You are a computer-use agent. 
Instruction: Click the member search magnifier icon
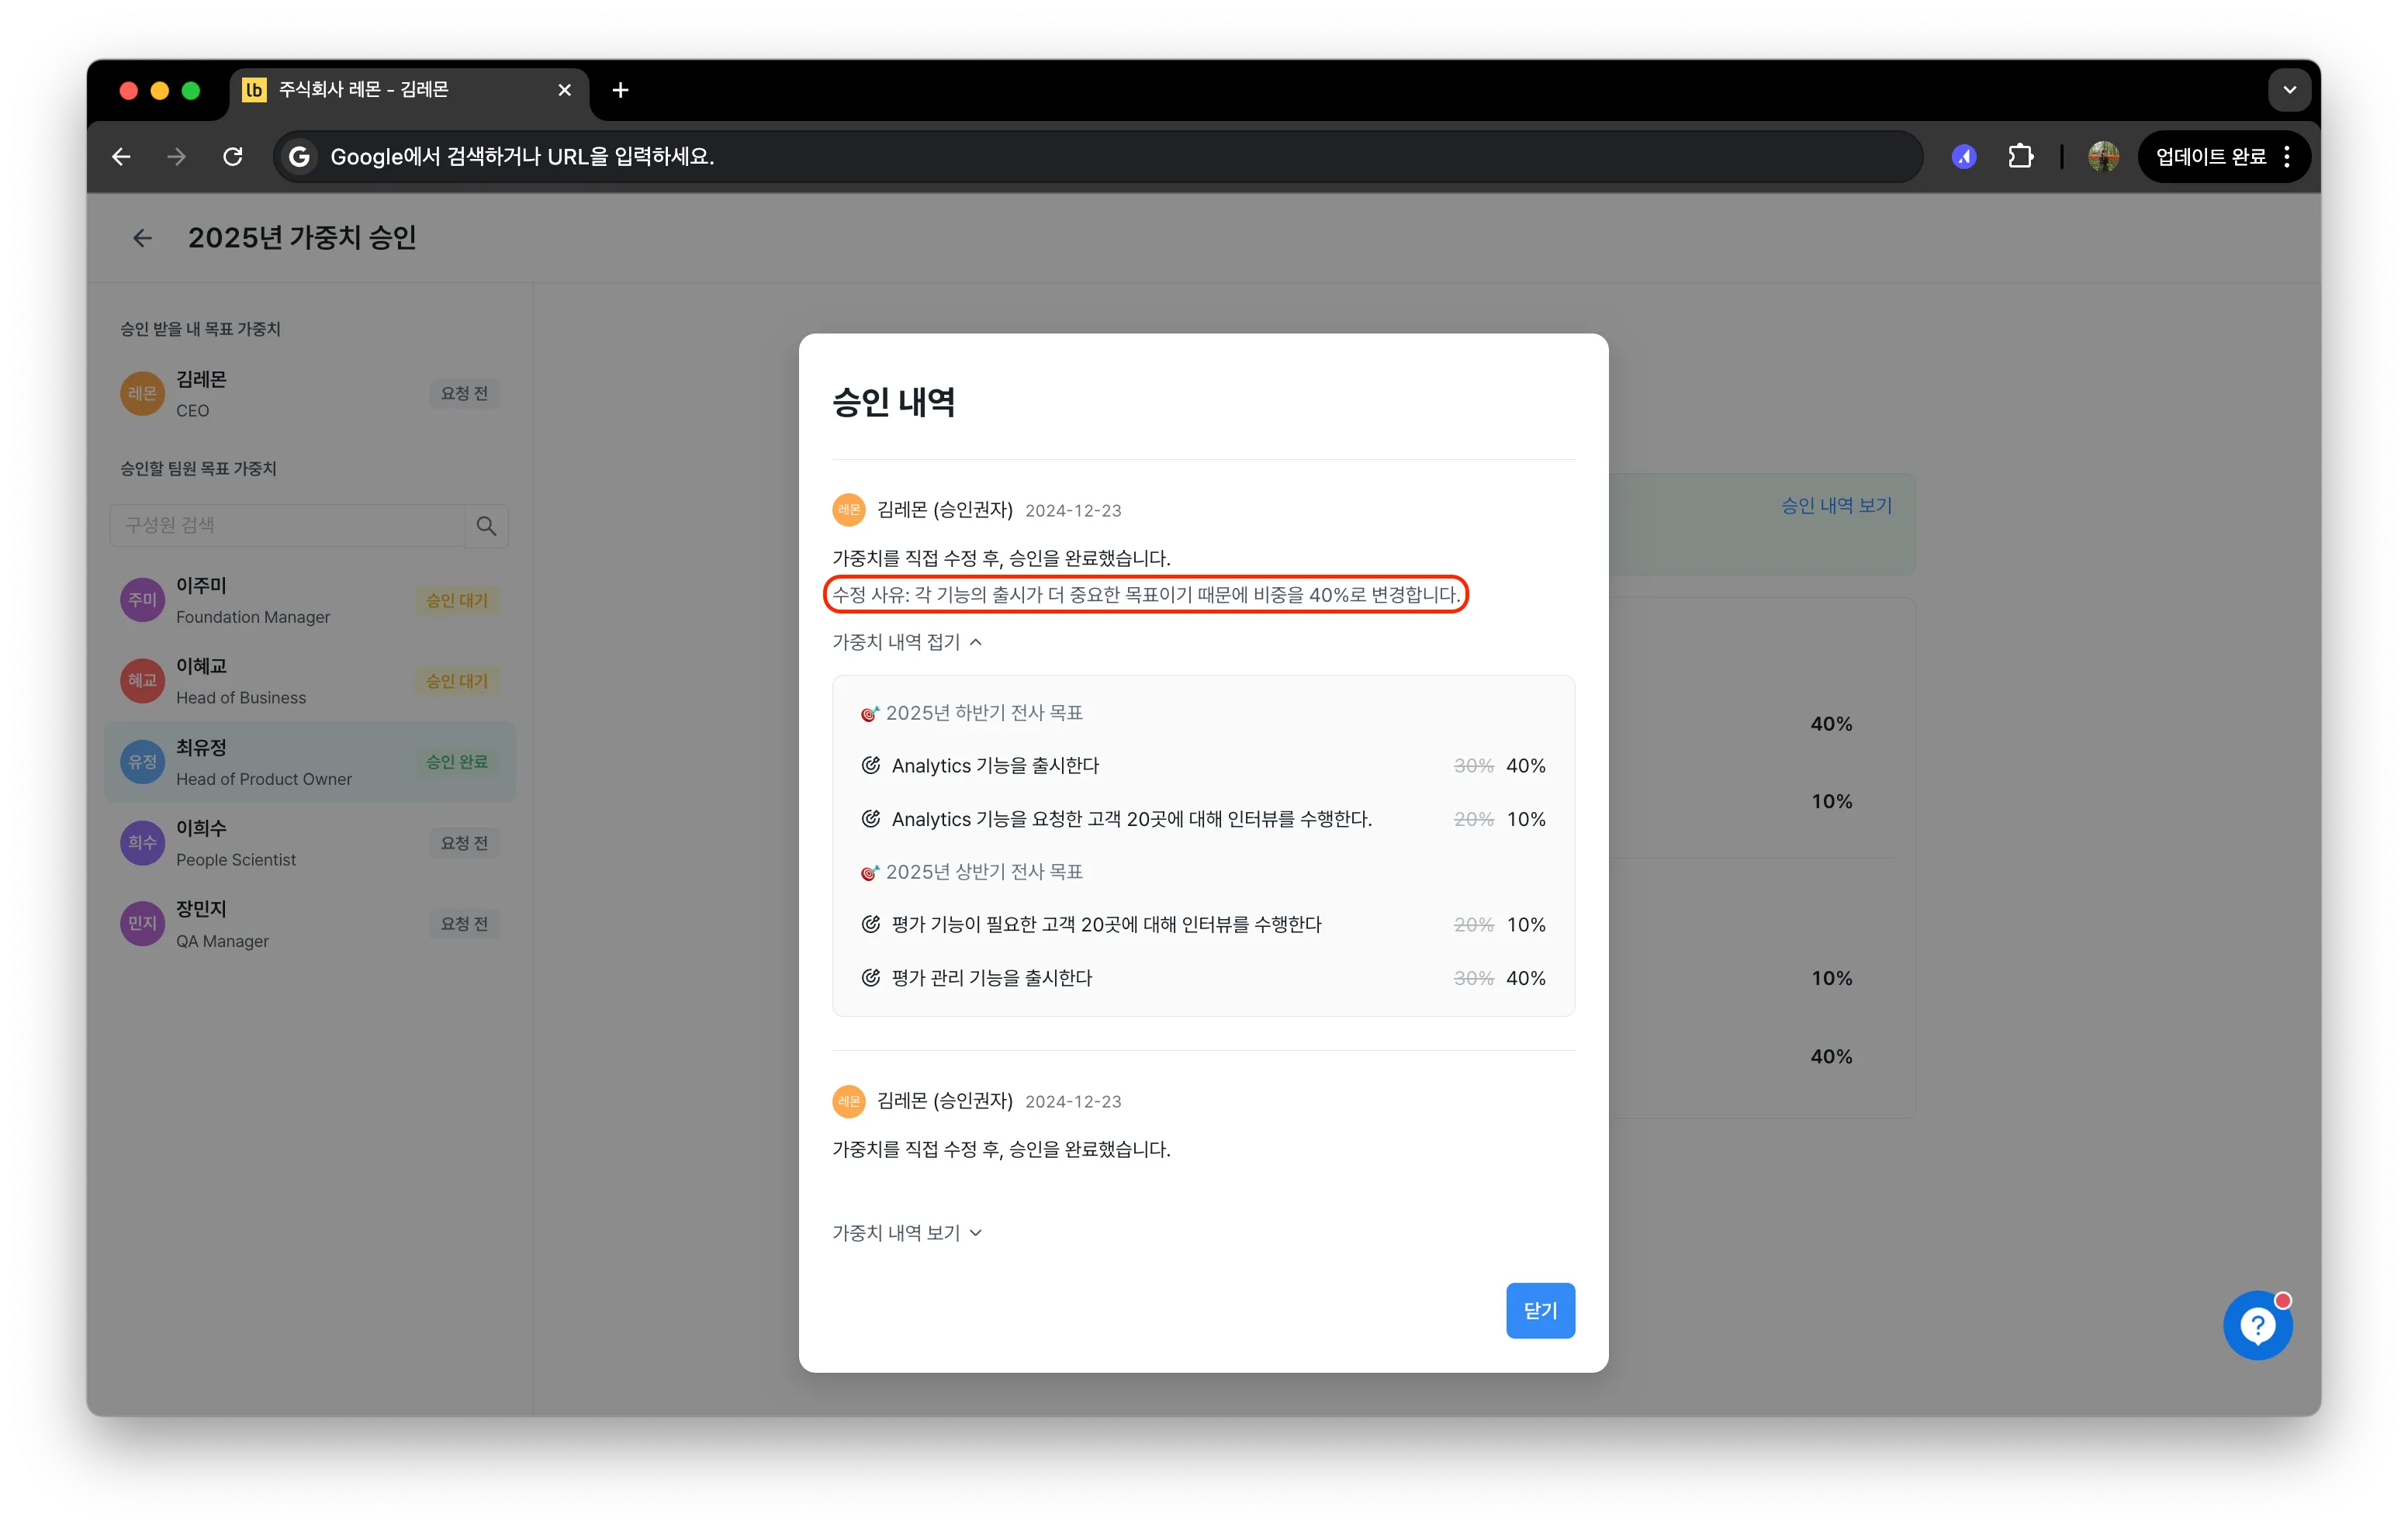click(x=487, y=526)
